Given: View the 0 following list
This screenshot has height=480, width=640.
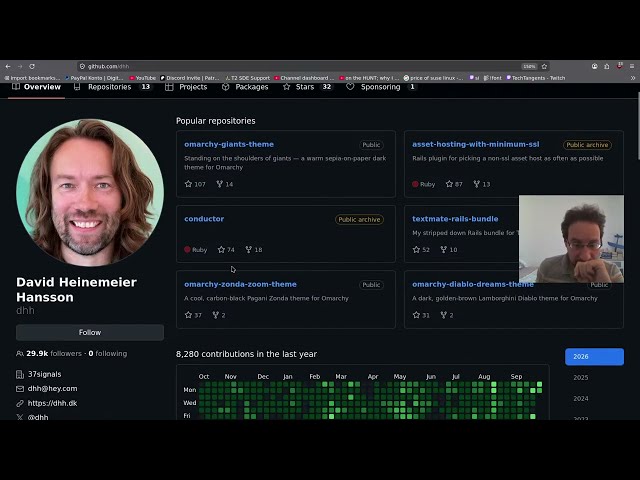Looking at the screenshot, I should (x=108, y=353).
